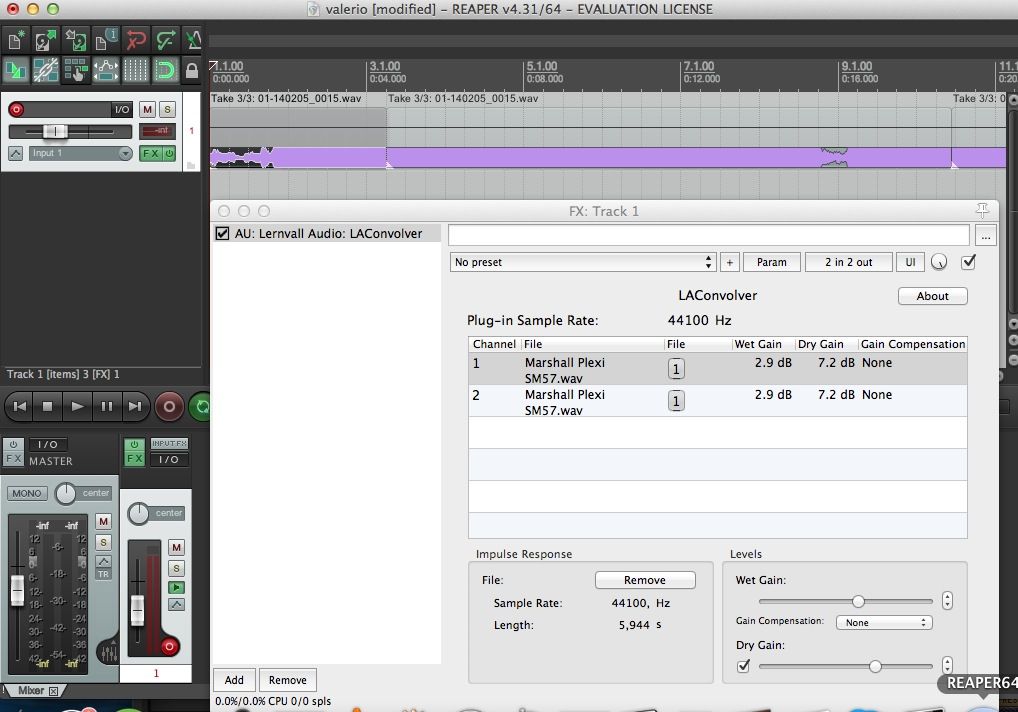Image resolution: width=1018 pixels, height=712 pixels.
Task: Go to project start transport button
Action: coord(20,406)
